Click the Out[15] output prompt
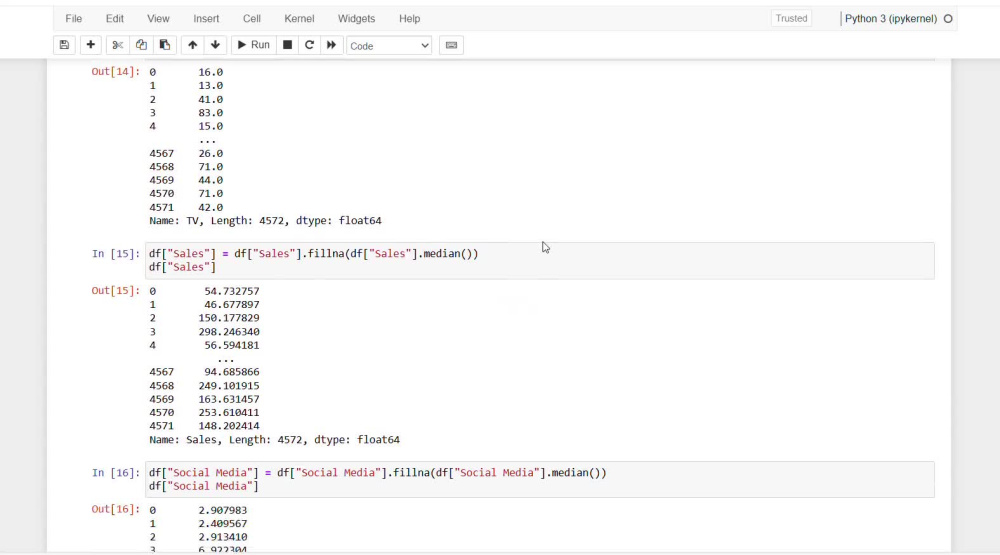 [x=115, y=290]
